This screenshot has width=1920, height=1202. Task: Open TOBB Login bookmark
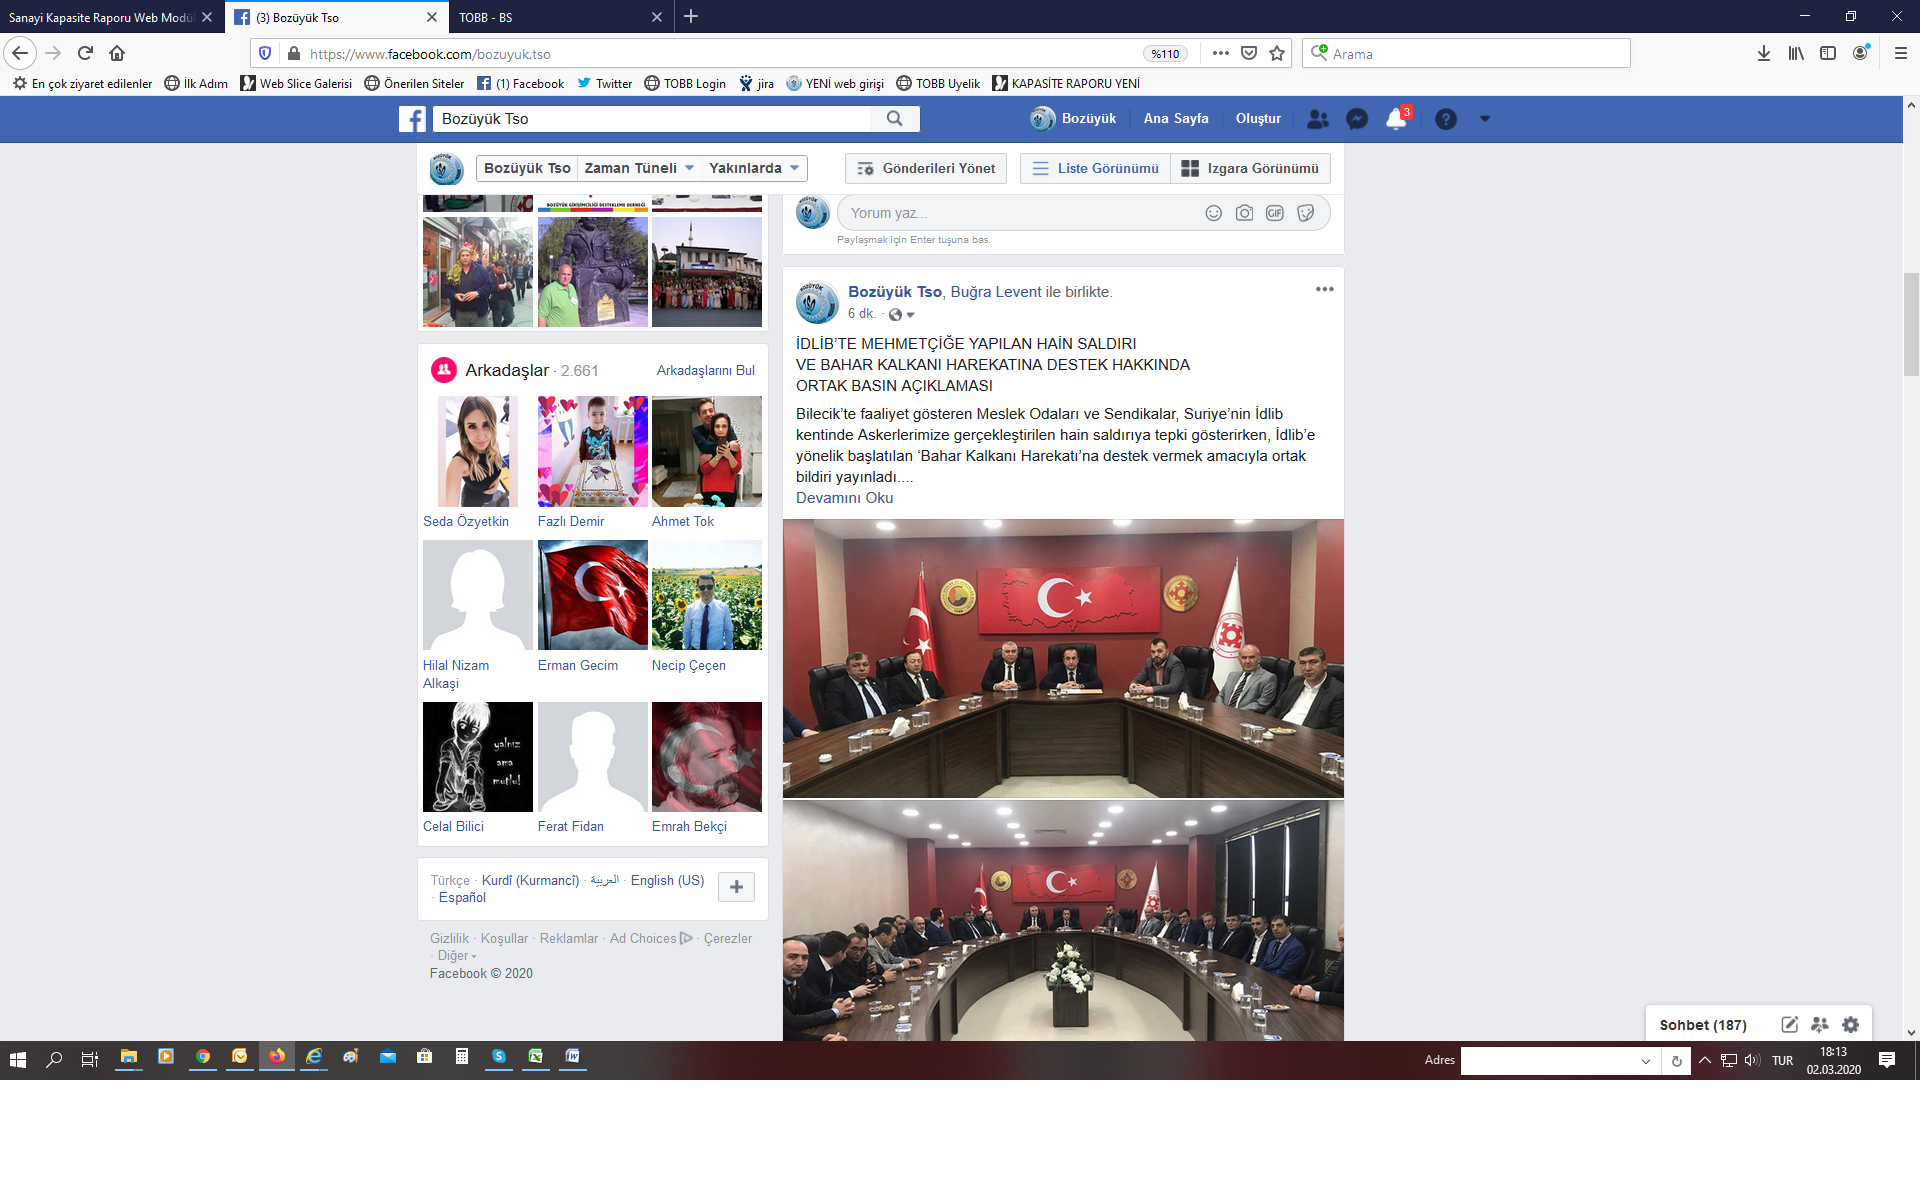coord(685,84)
